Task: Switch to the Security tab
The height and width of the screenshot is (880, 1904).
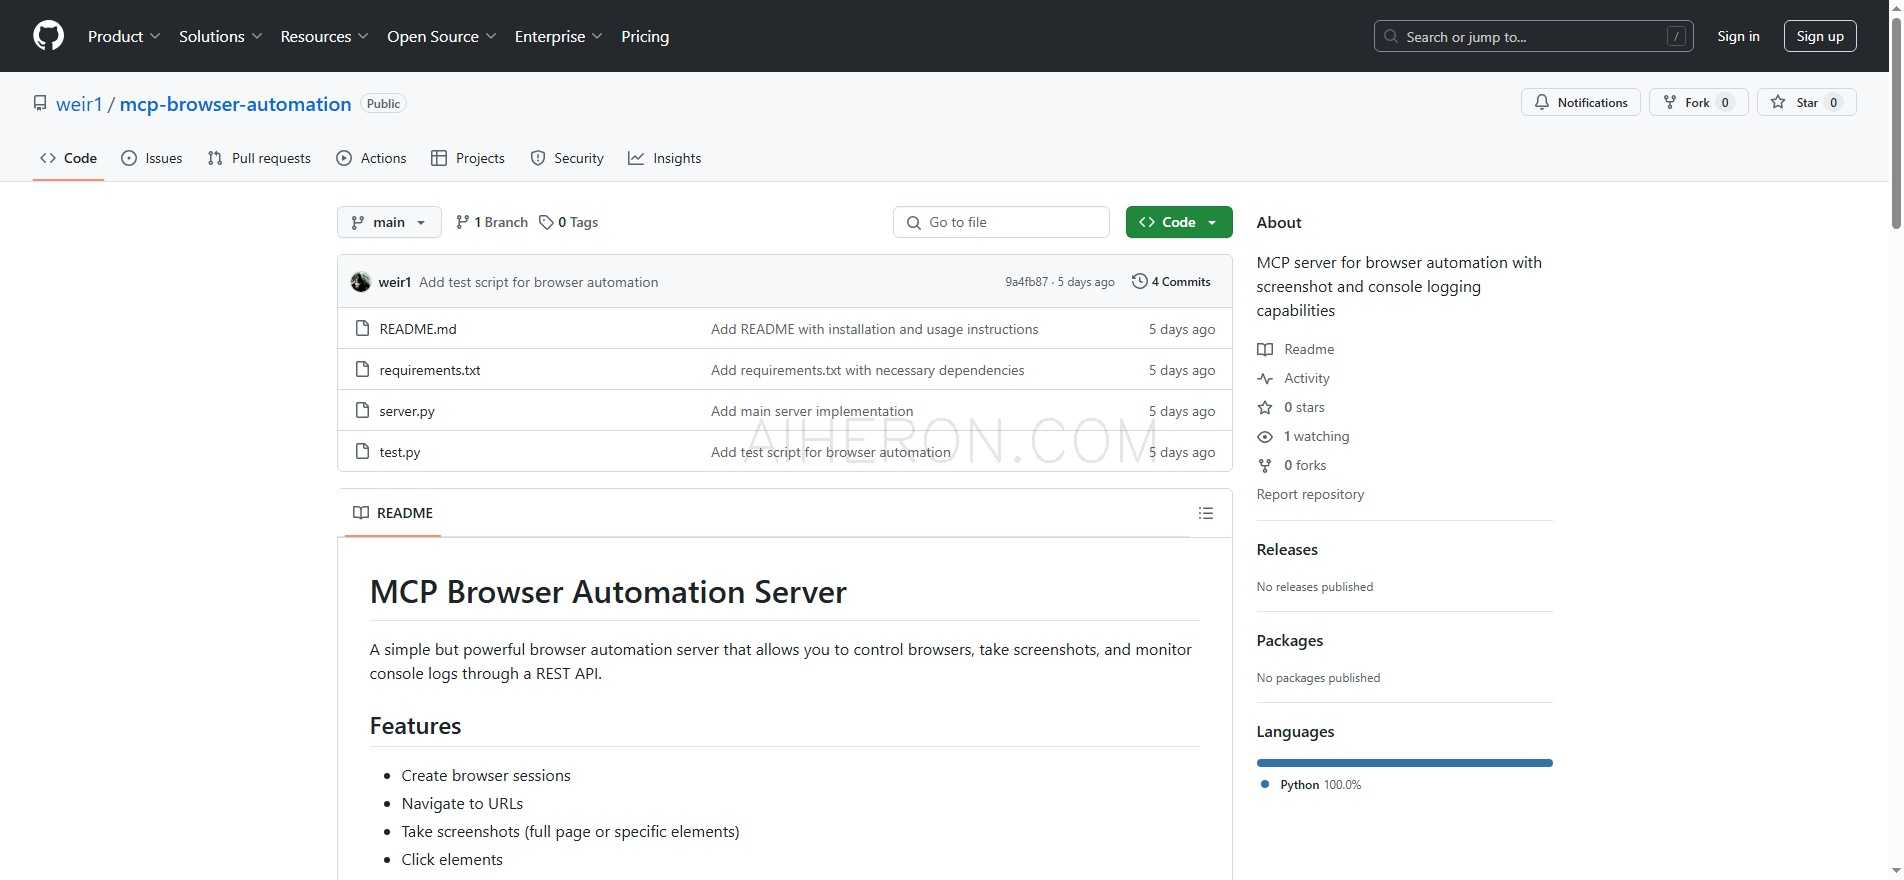Action: pyautogui.click(x=567, y=158)
